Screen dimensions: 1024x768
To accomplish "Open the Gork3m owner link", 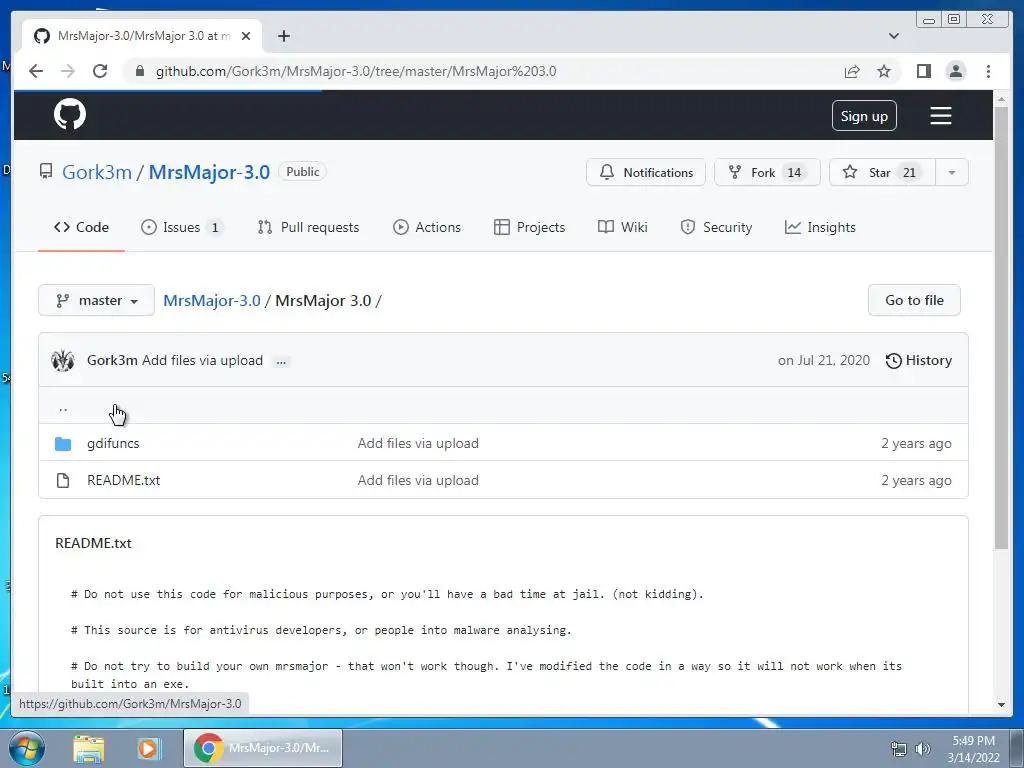I will (97, 172).
